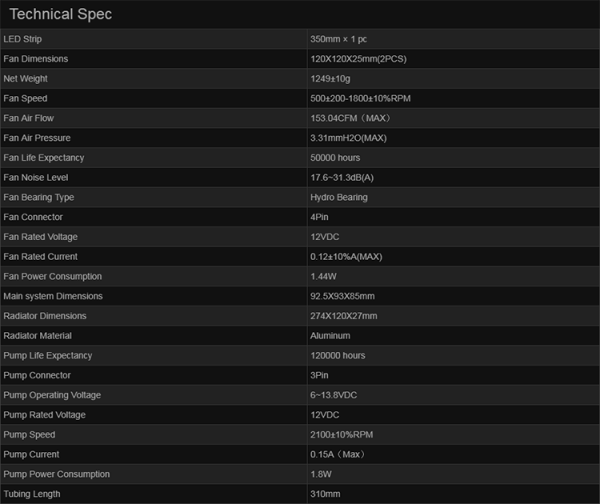Select the 50000 hours value

pyautogui.click(x=336, y=158)
